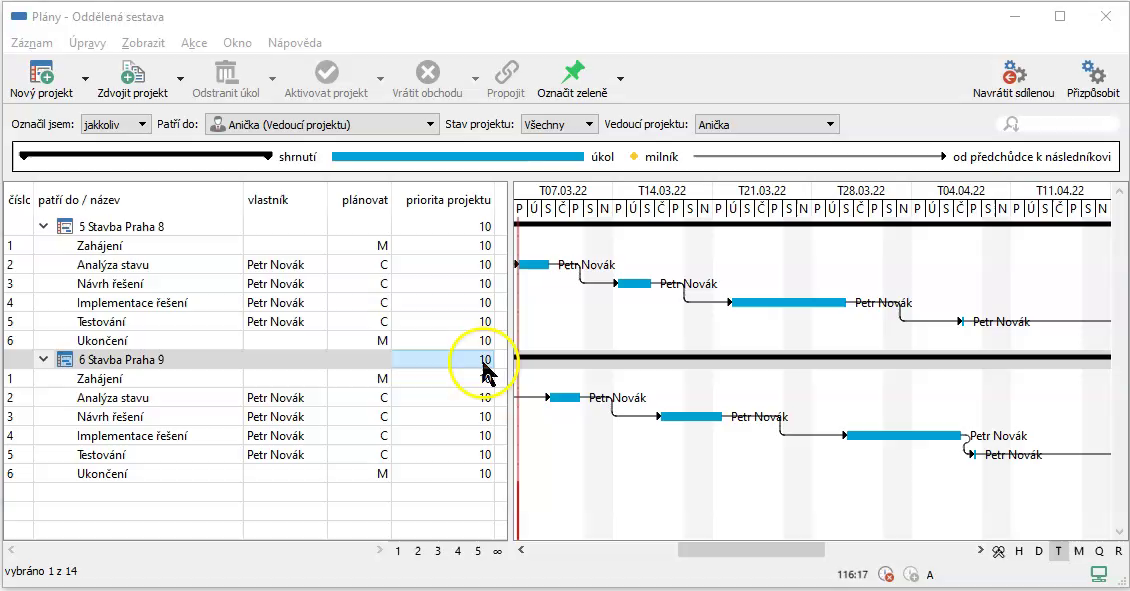Open the Zobrazit menu
This screenshot has width=1130, height=591.
click(x=143, y=43)
